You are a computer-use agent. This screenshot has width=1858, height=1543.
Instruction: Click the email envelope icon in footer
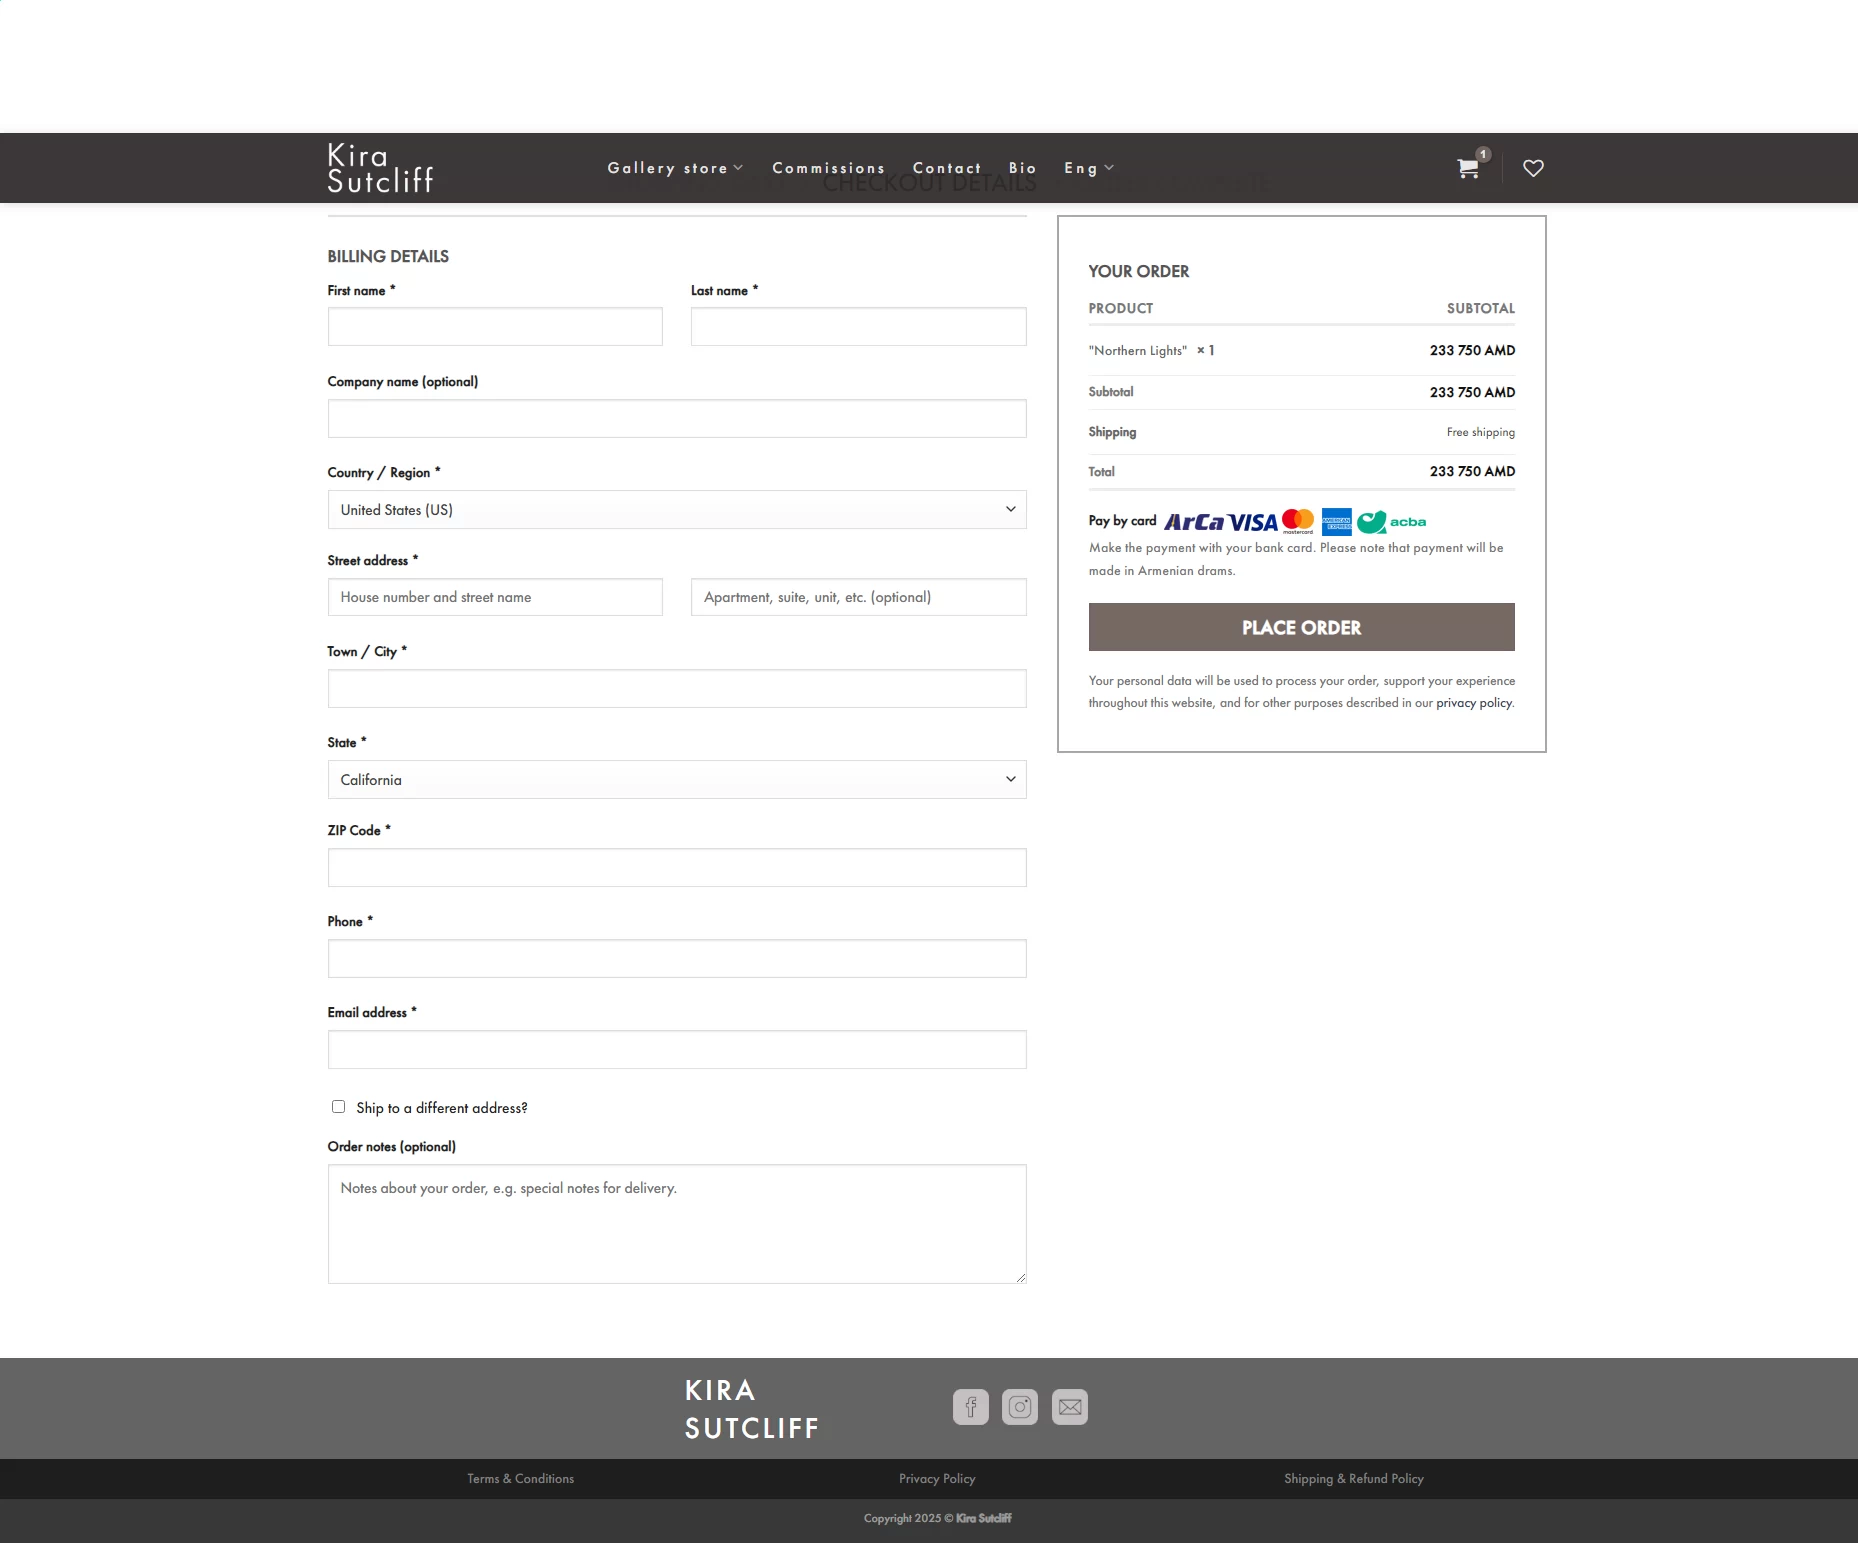point(1070,1407)
